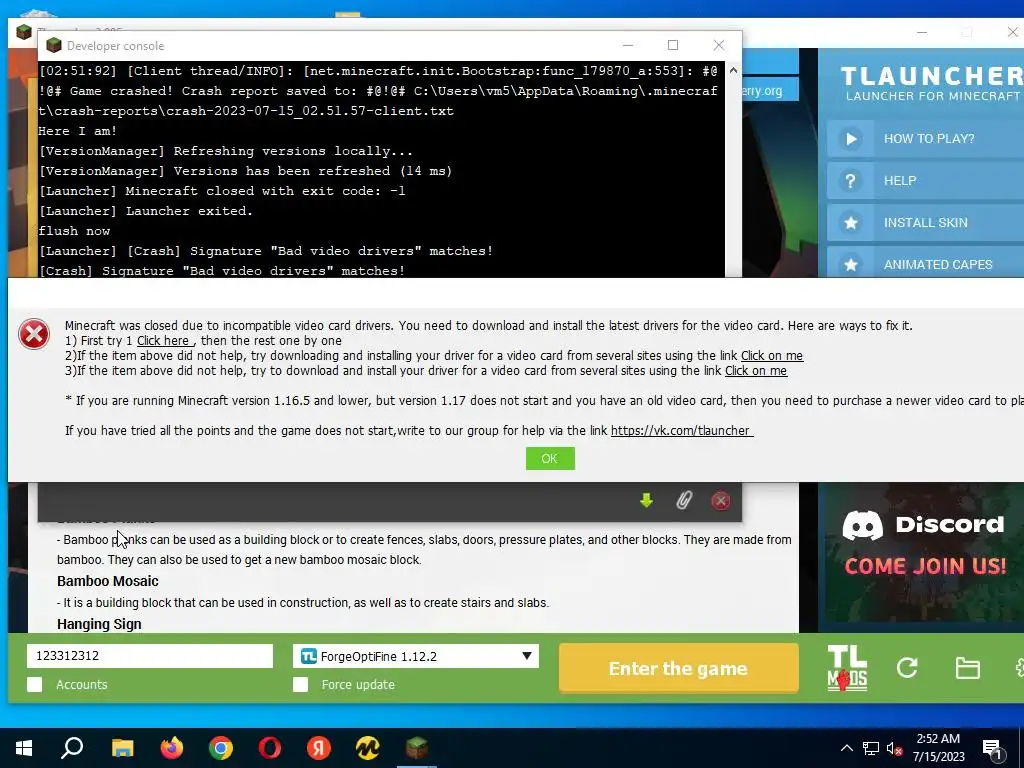Click the yellow M app icon in taskbar

(368, 748)
